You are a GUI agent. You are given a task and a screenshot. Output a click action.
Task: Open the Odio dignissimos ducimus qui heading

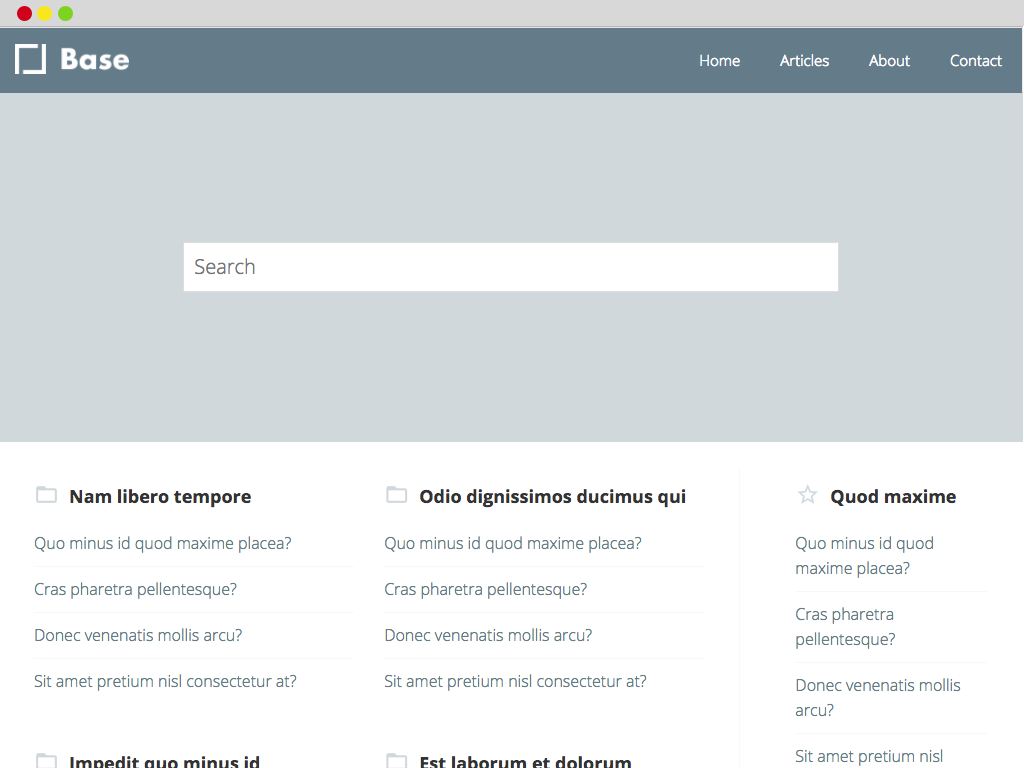pyautogui.click(x=552, y=497)
